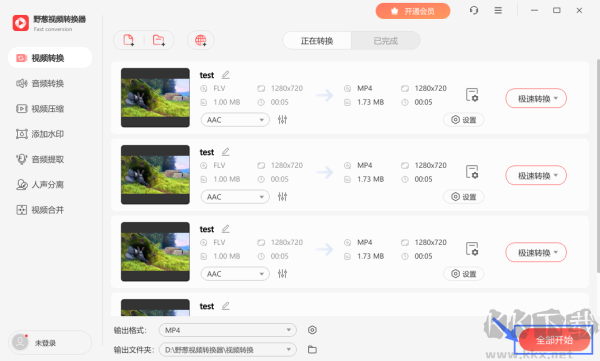The image size is (600, 361).
Task: Open the 输出格式 MP4 dropdown
Action: point(228,330)
